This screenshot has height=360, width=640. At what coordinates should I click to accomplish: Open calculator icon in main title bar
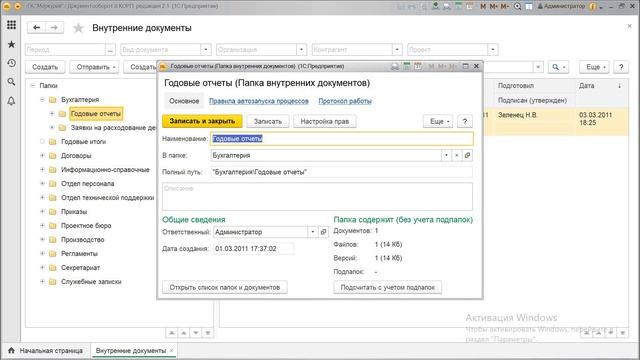(x=459, y=6)
